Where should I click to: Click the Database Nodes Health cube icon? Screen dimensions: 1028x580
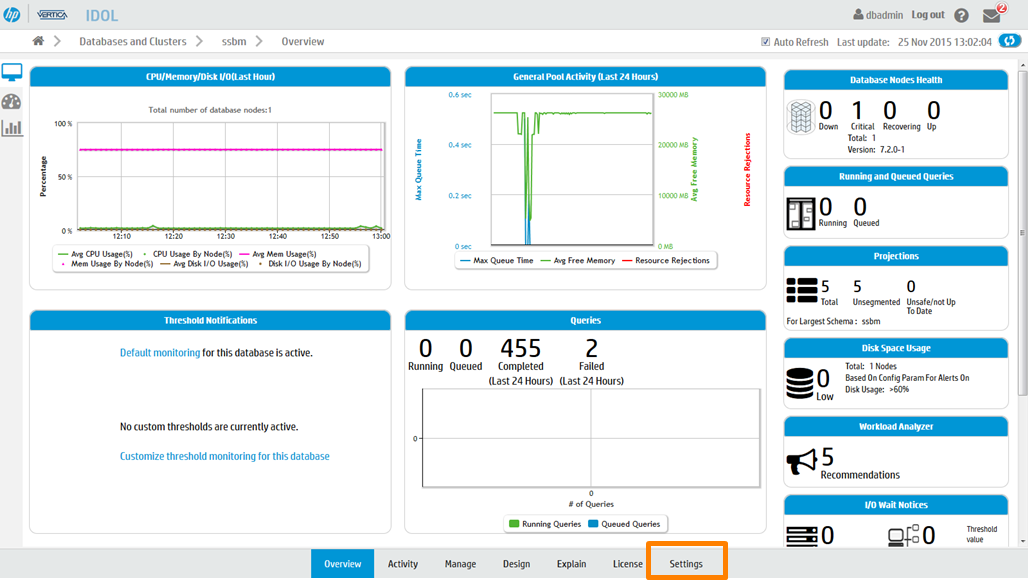801,115
